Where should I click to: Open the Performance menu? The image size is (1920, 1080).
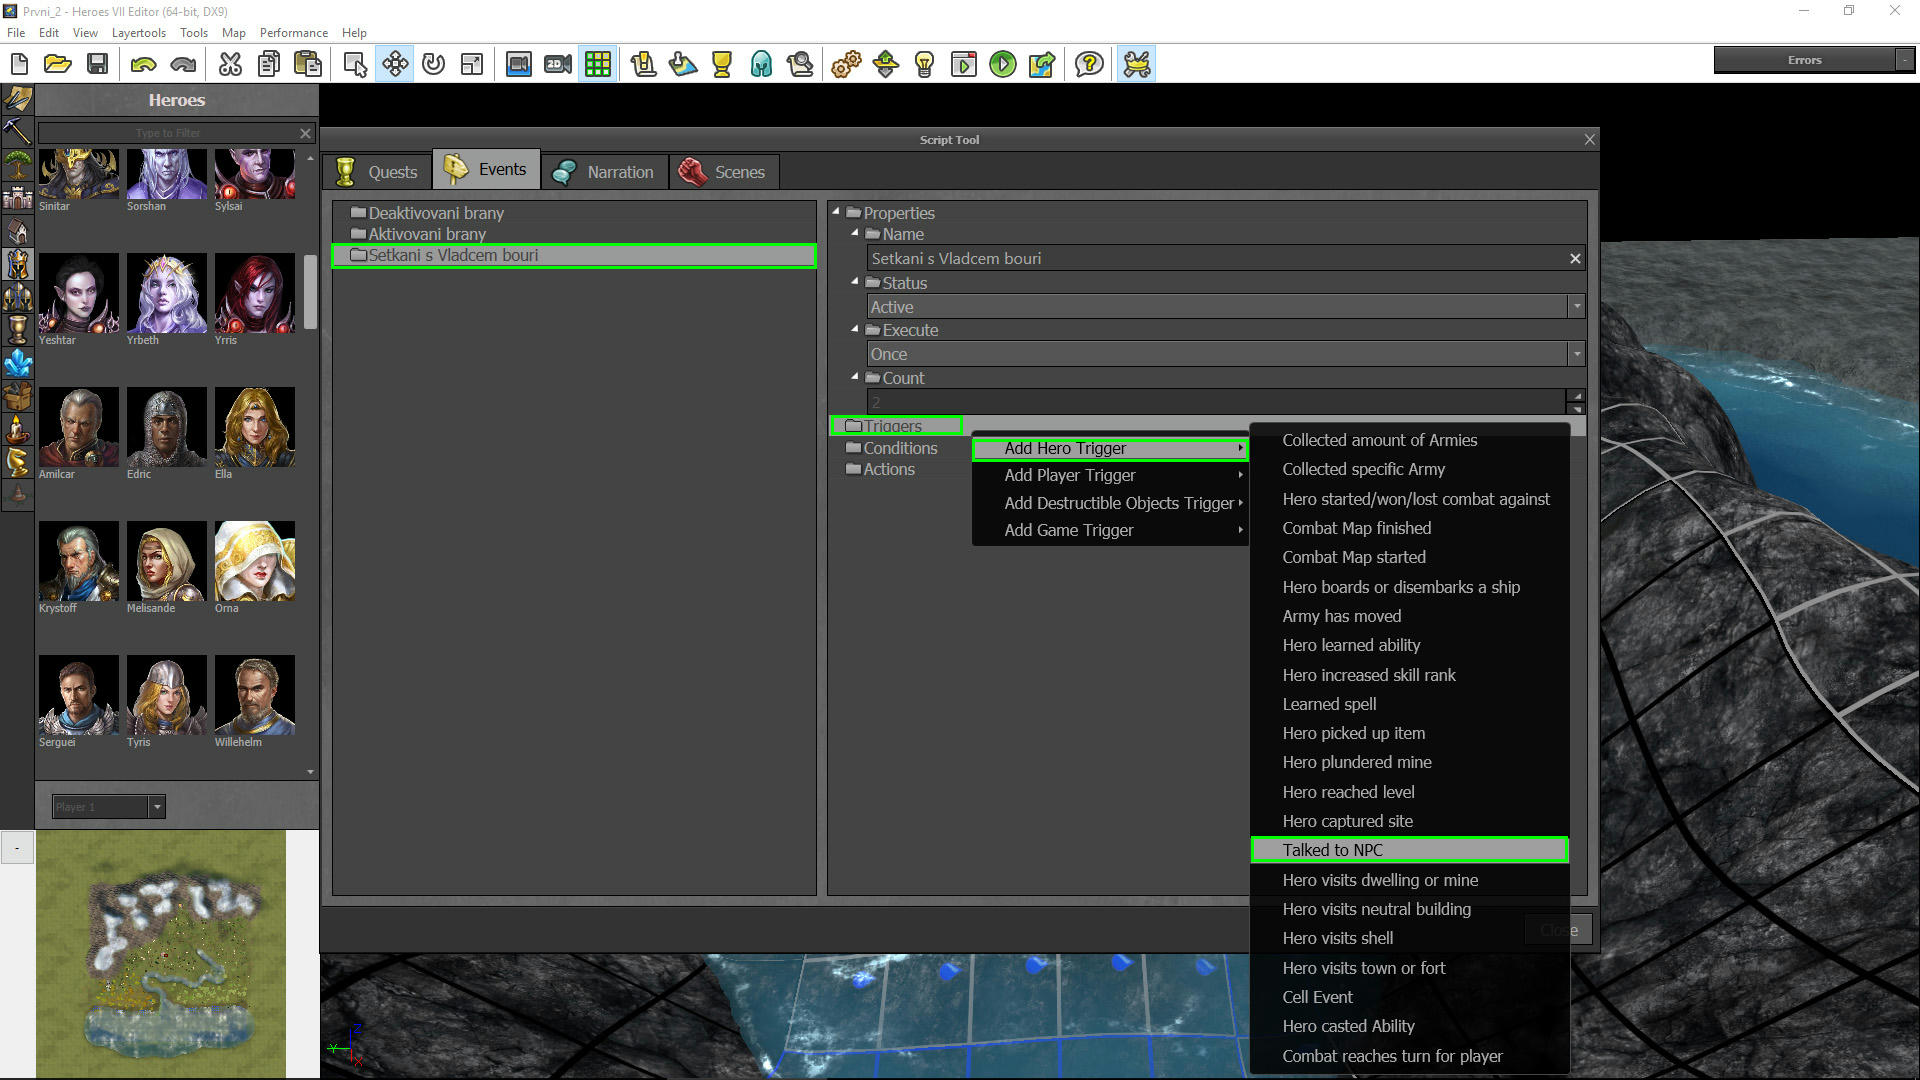tap(294, 33)
